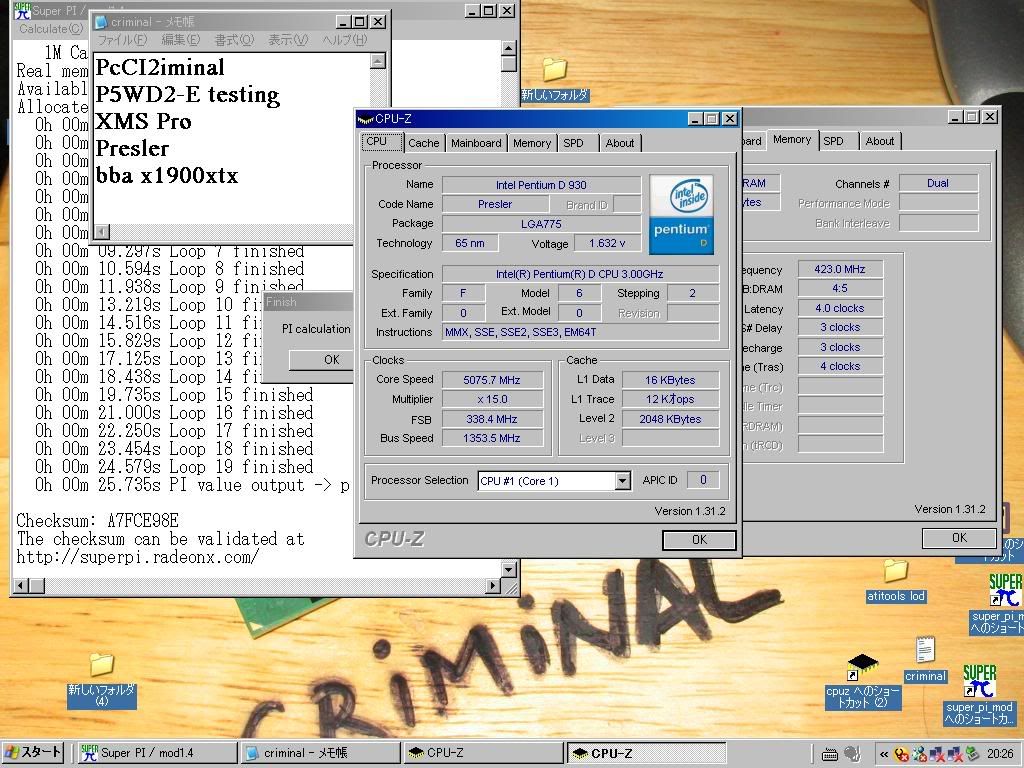This screenshot has height=768, width=1024.
Task: Open the 新しいフォルダ folder beside the Notepad window
Action: (554, 79)
